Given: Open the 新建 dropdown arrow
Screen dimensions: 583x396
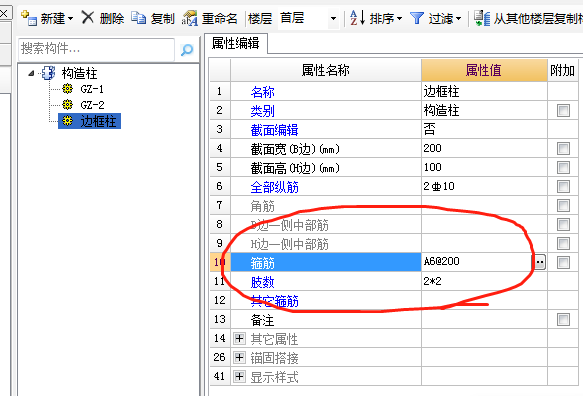Looking at the screenshot, I should 70,18.
